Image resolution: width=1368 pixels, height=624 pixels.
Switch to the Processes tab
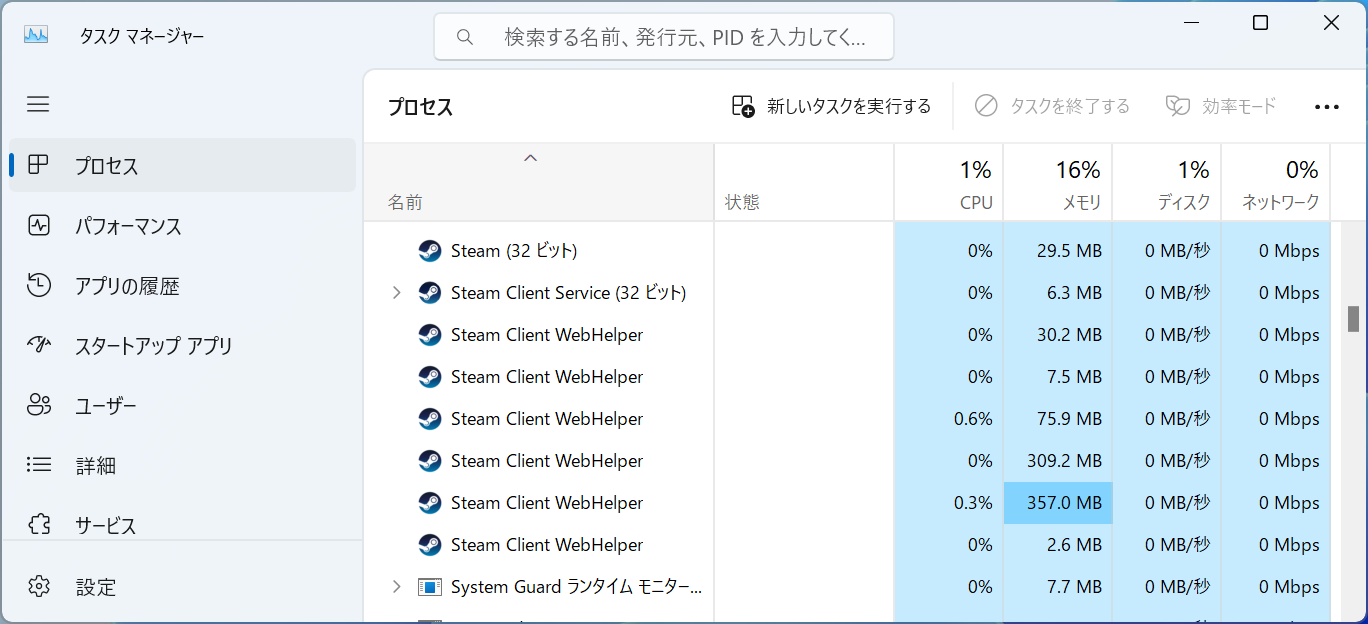182,166
